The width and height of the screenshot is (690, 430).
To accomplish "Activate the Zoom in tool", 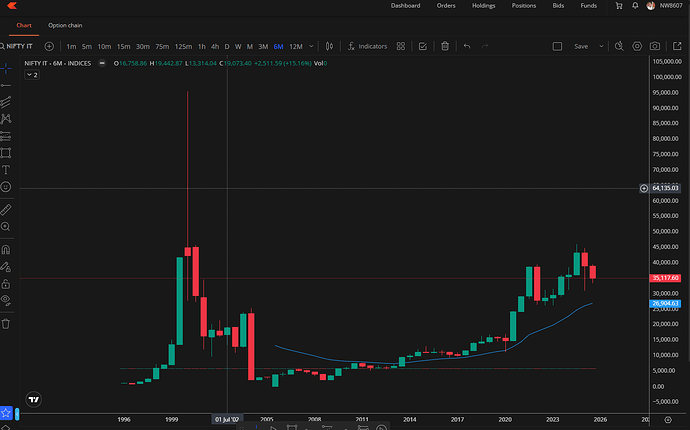I will [x=6, y=229].
